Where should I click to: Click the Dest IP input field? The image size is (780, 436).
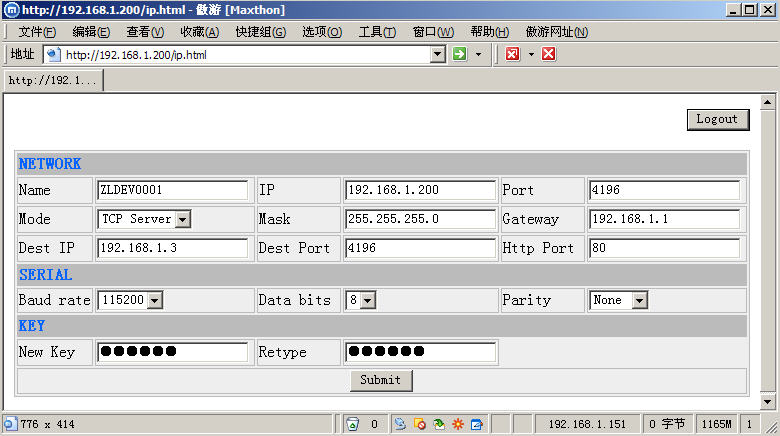pyautogui.click(x=172, y=248)
